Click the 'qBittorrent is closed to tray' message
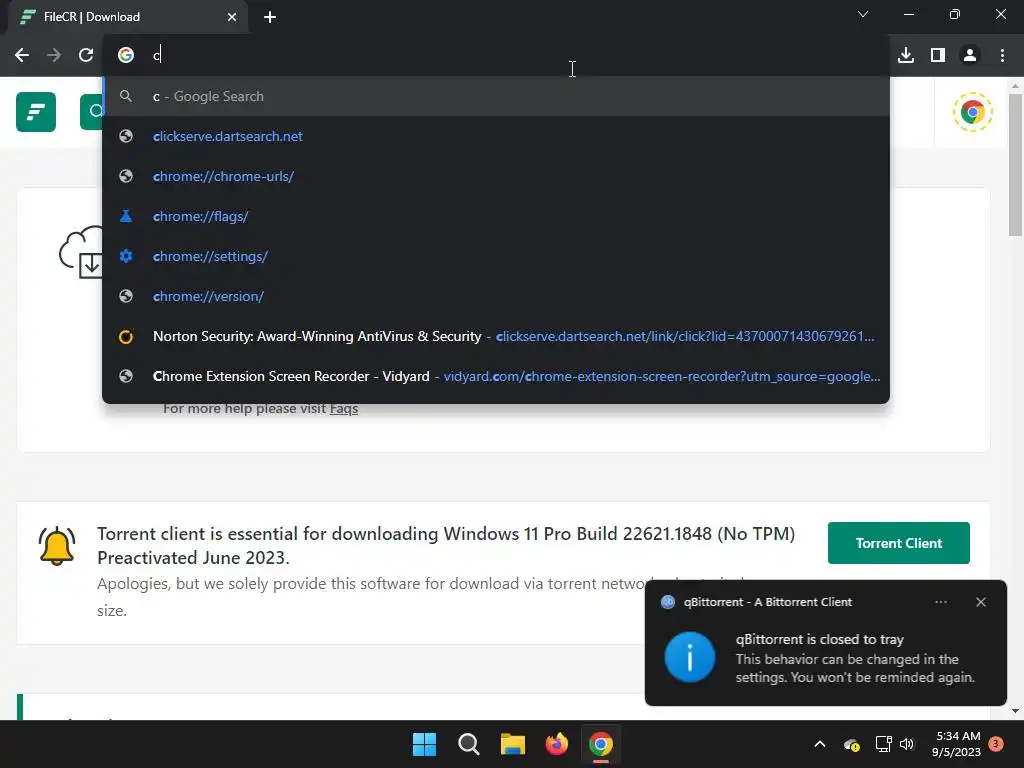The image size is (1024, 768). tap(820, 639)
